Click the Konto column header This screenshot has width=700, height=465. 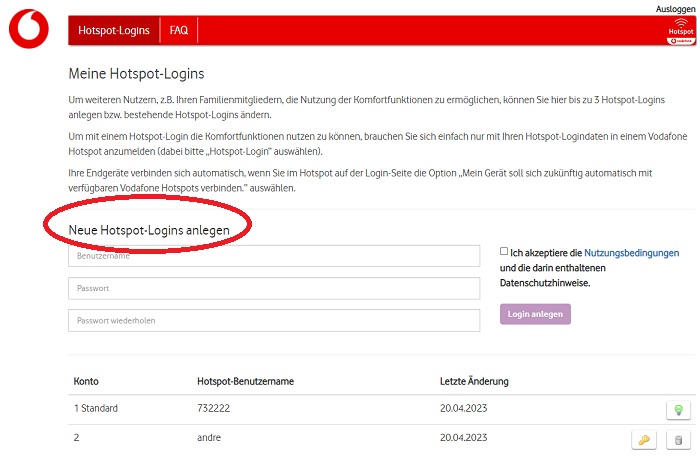[86, 382]
